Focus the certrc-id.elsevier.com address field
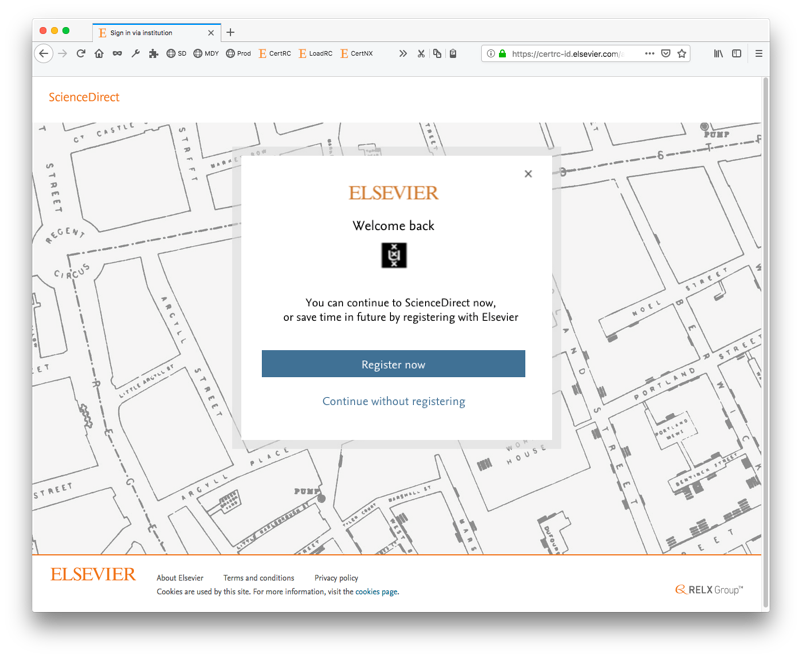 (567, 54)
